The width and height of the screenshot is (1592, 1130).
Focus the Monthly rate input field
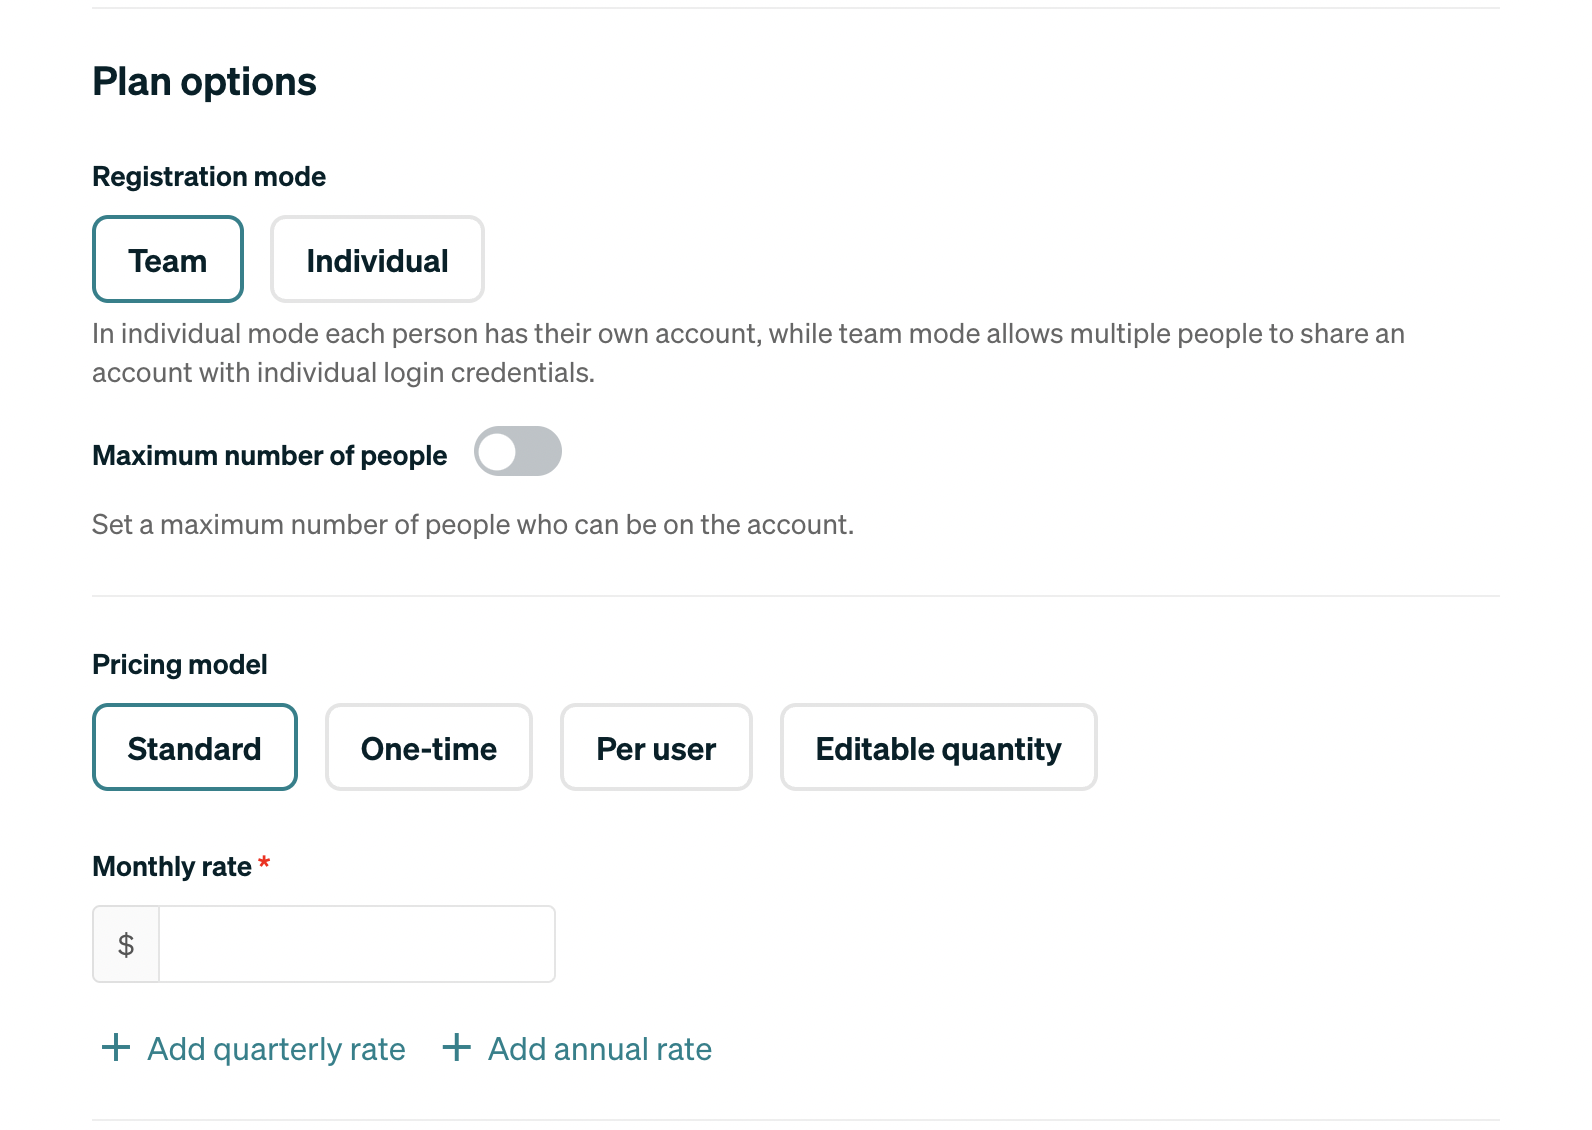(357, 944)
